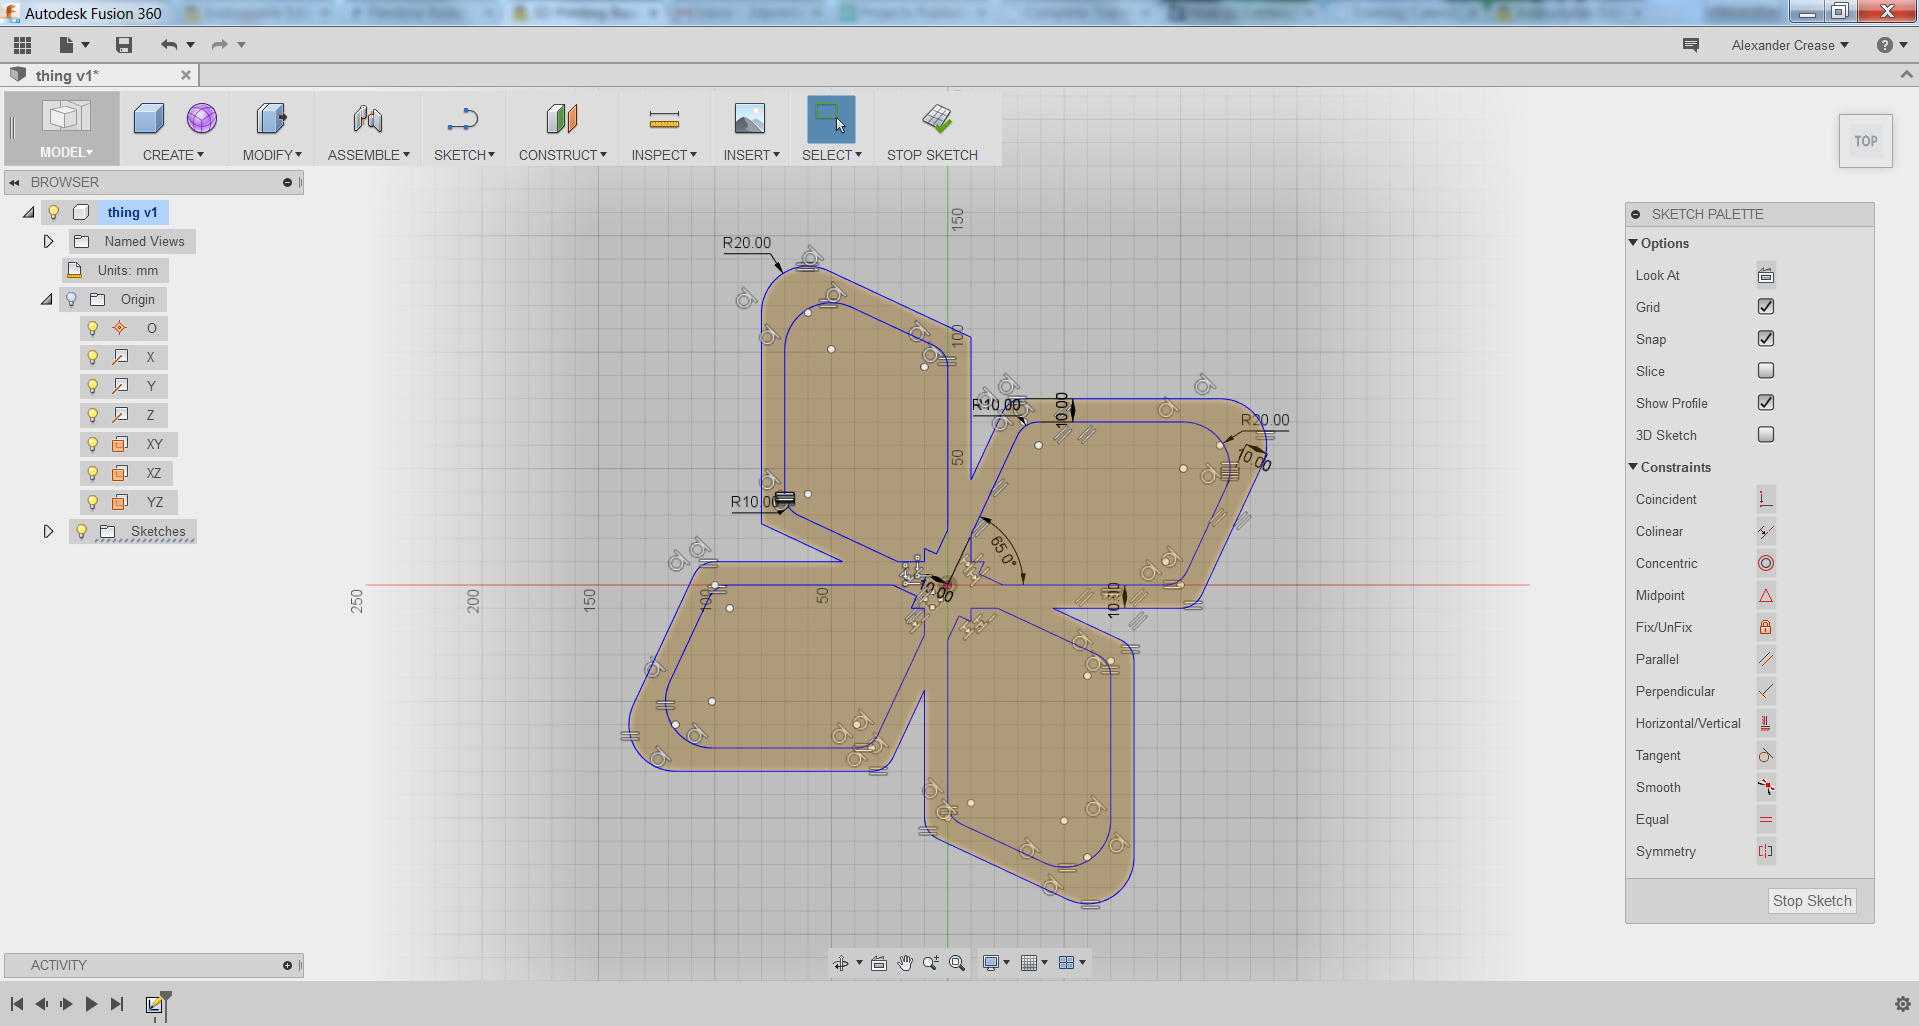Click the TOP label on the ViewCube

point(1864,140)
